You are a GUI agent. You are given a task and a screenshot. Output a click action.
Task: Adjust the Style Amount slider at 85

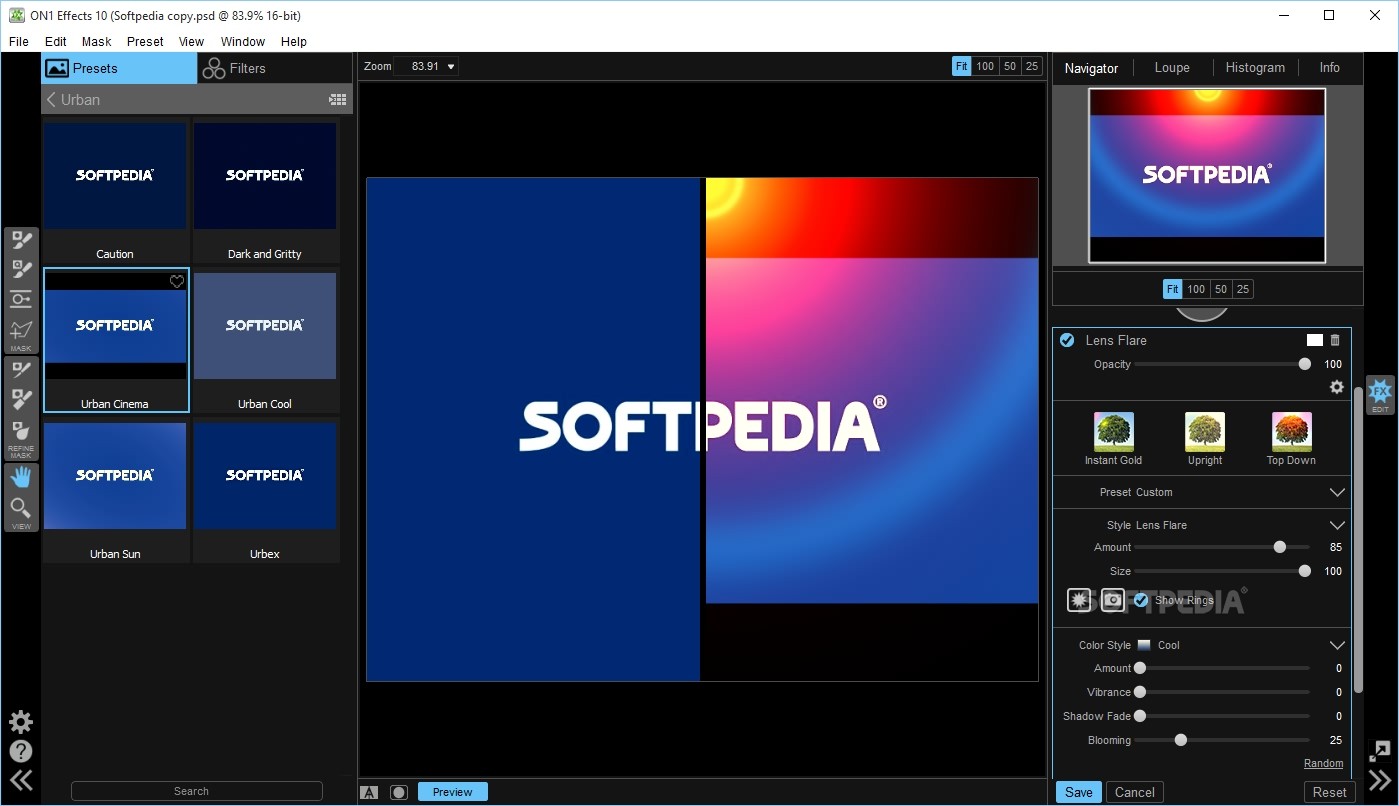pyautogui.click(x=1279, y=547)
